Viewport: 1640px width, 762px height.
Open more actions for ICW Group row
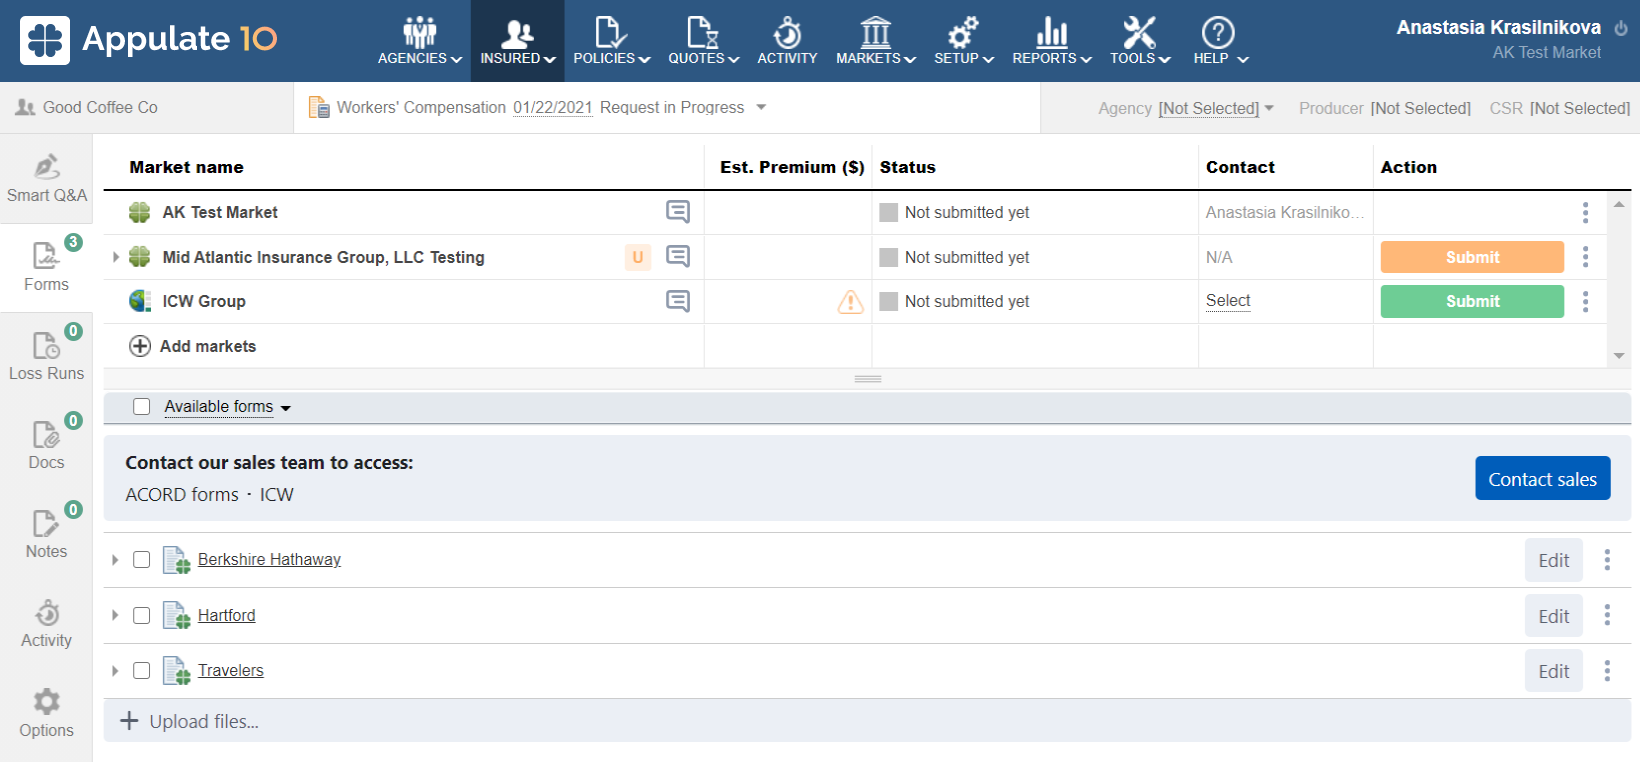point(1585,301)
